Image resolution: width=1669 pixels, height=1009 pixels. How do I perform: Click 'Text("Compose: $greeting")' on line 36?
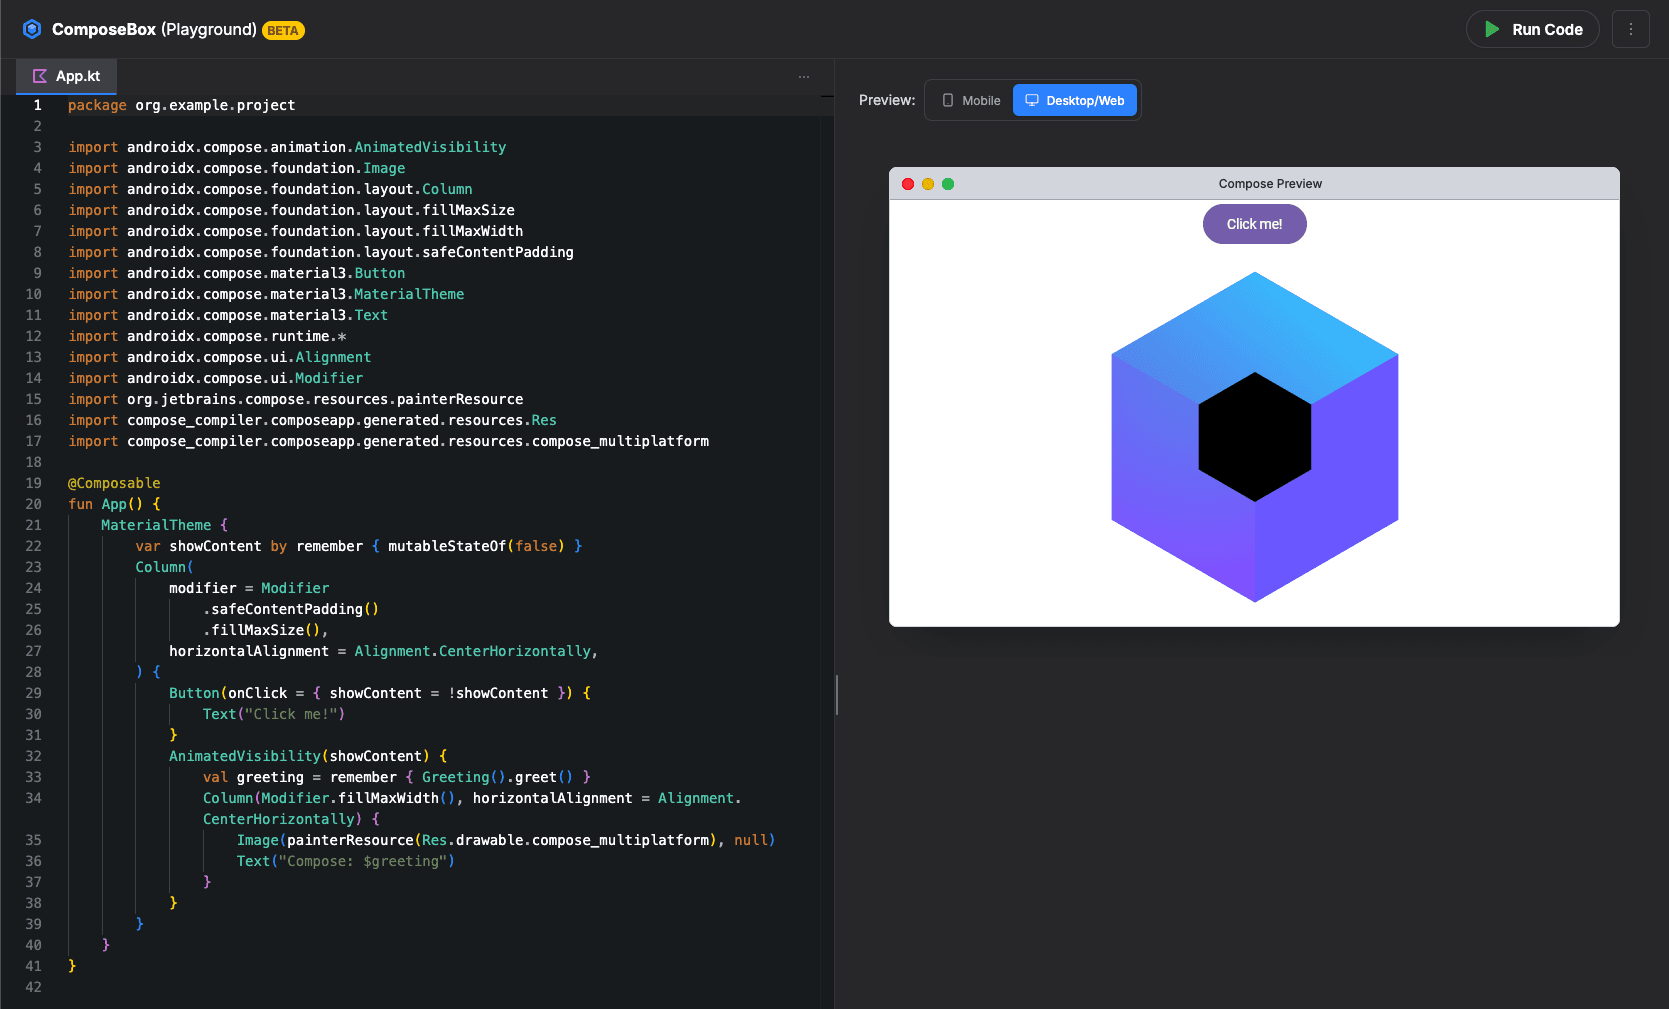click(x=346, y=861)
